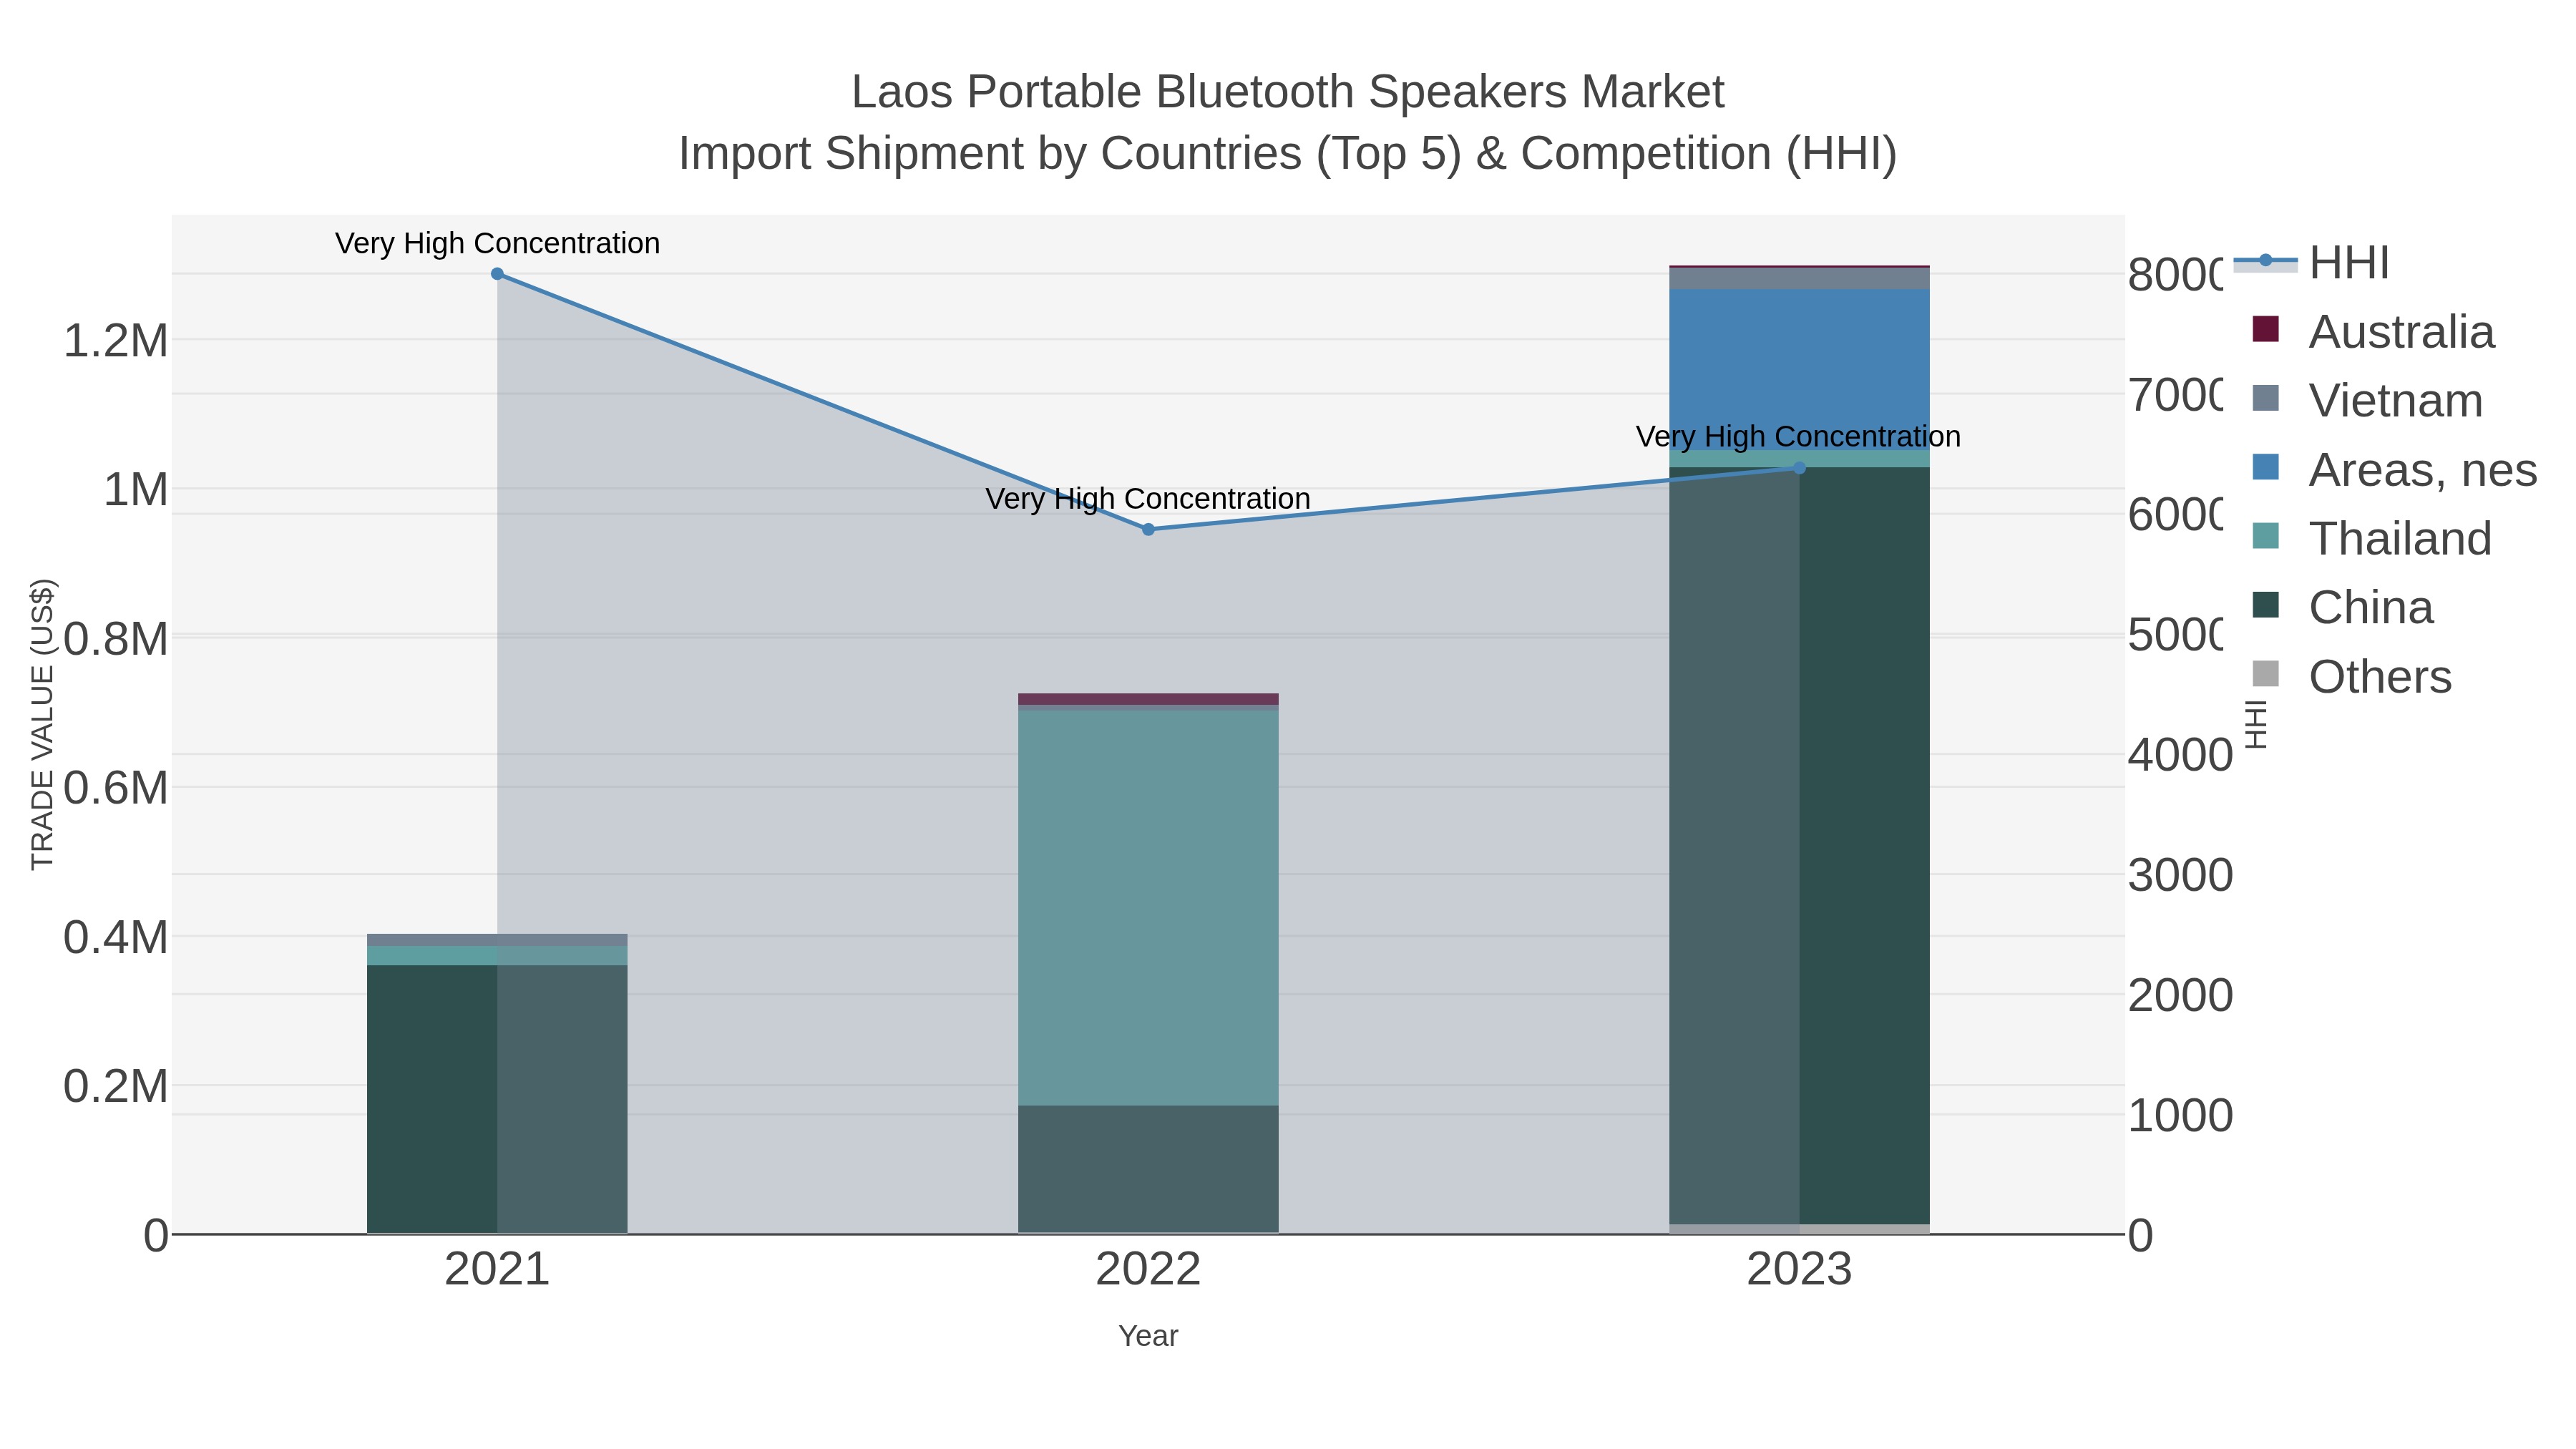
Task: Click the Thailand segment of 2022 bar
Action: (x=1148, y=907)
